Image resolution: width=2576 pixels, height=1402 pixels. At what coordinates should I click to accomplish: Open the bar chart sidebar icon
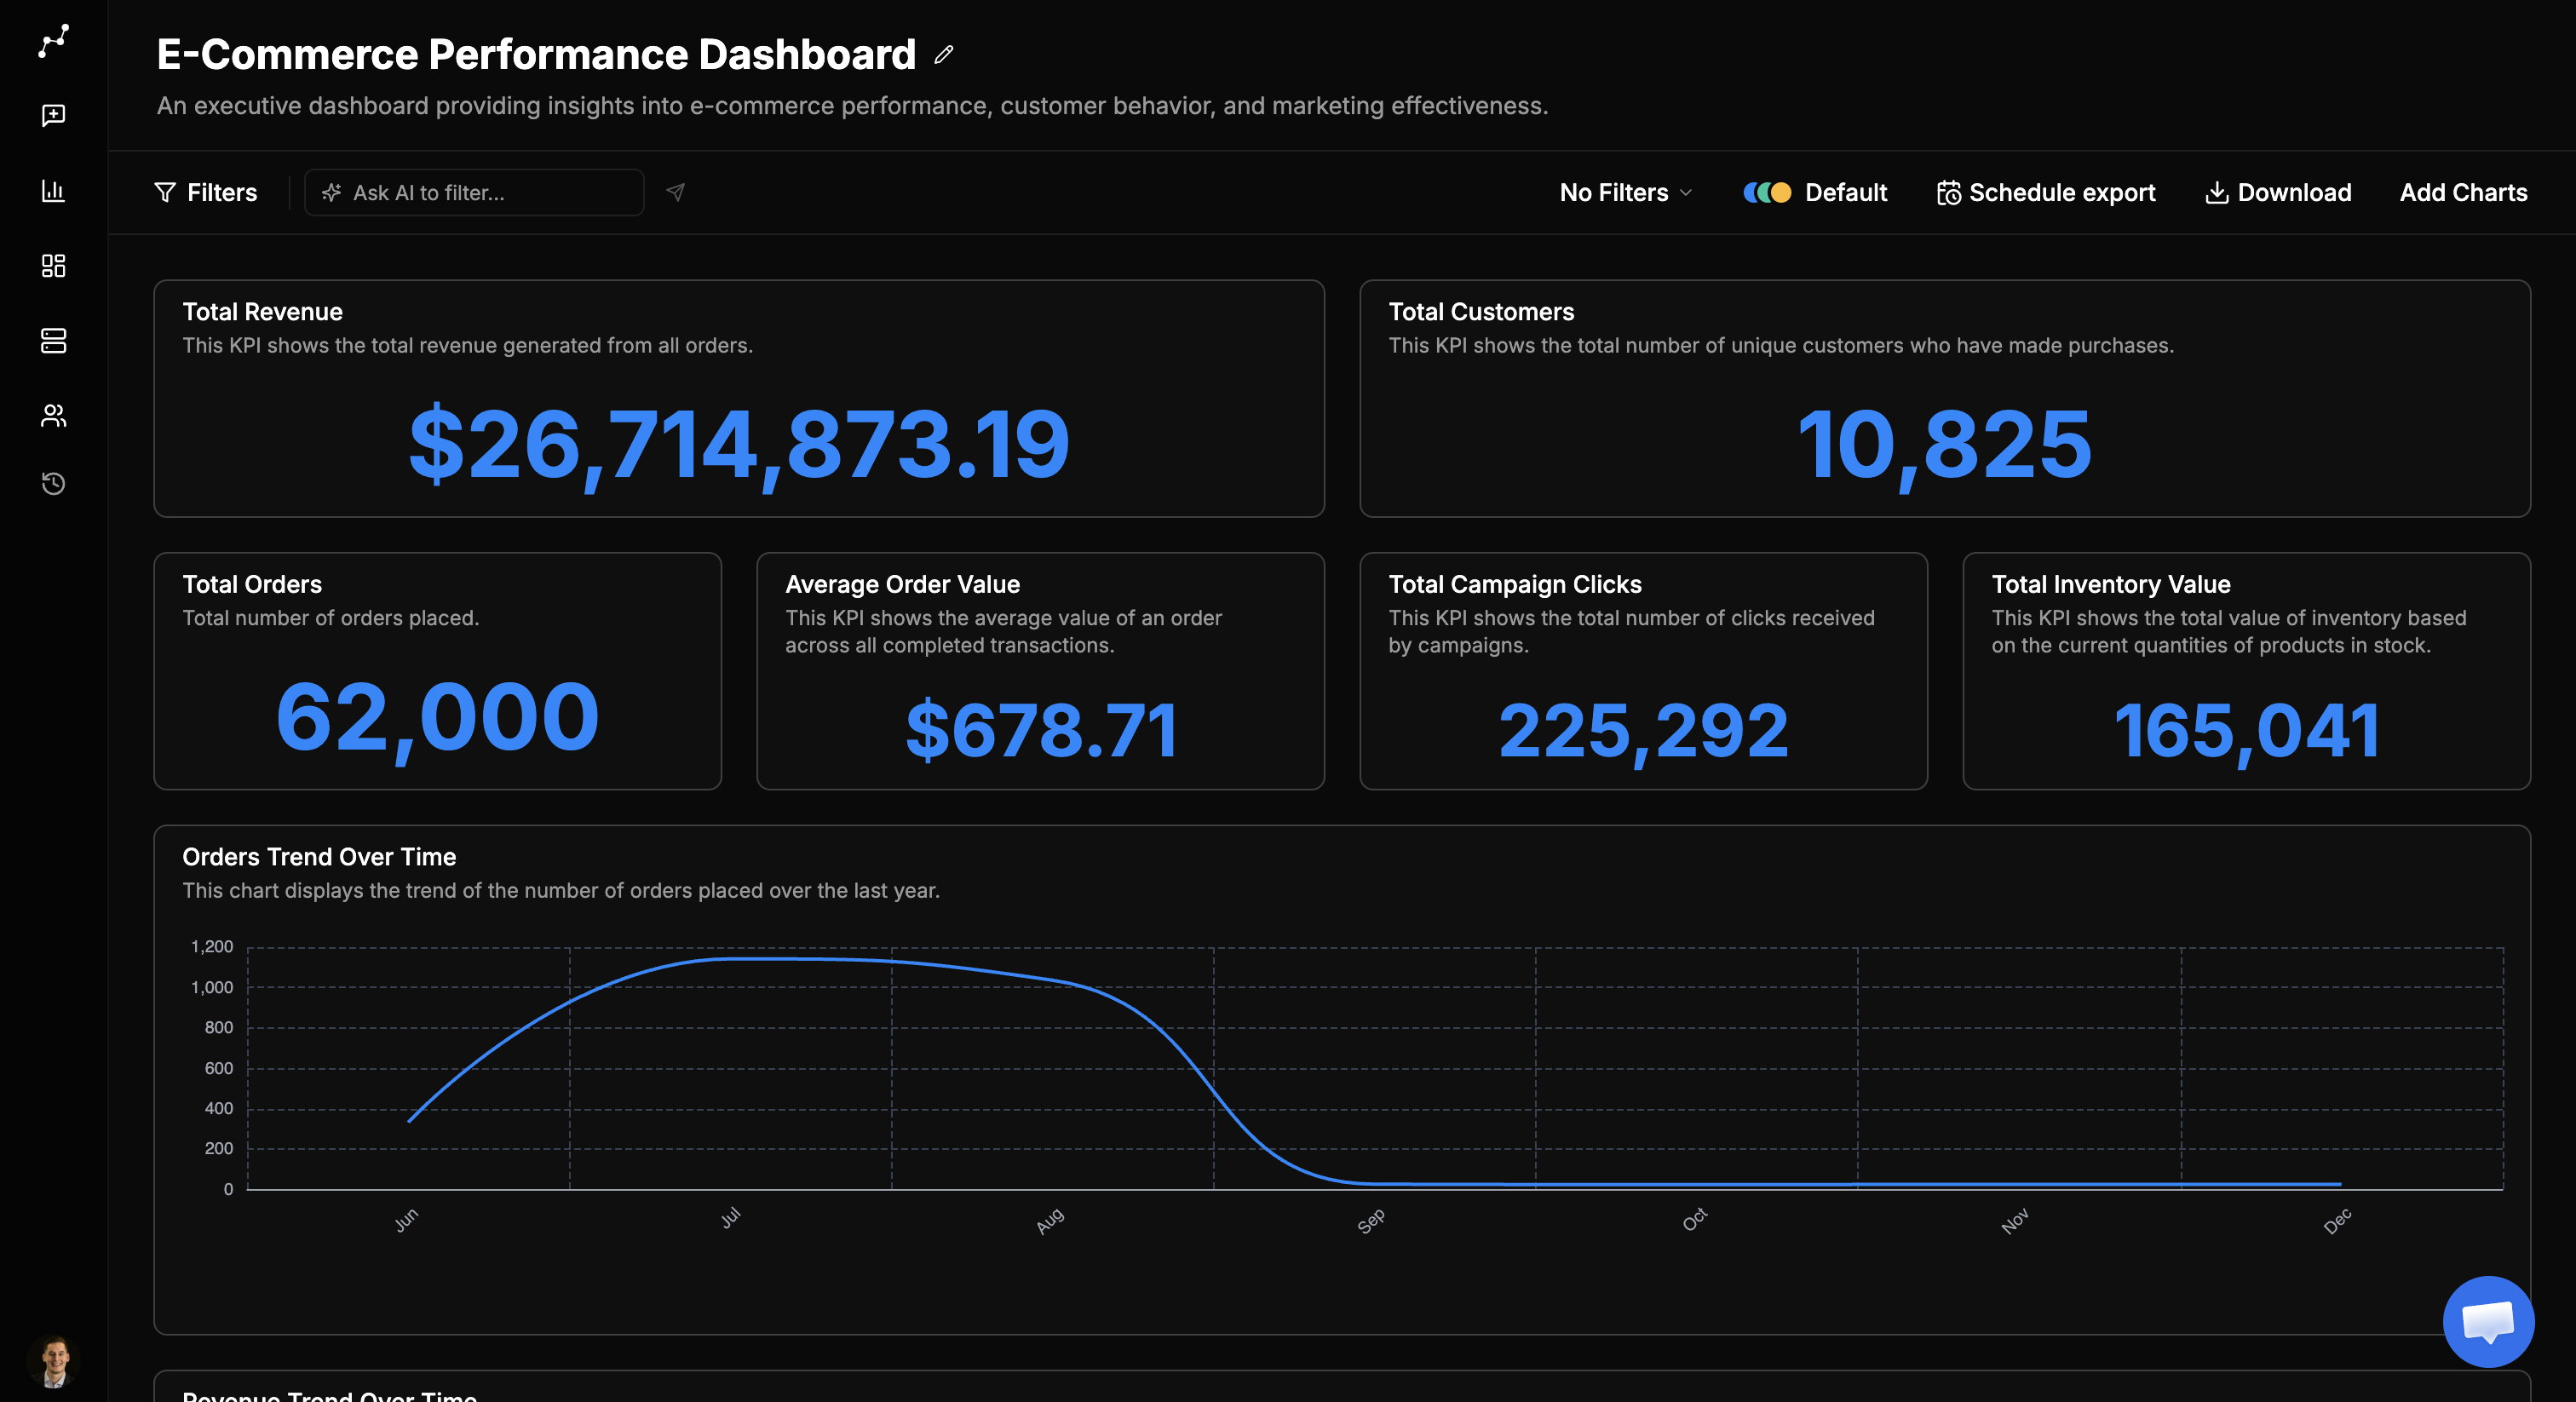tap(54, 190)
